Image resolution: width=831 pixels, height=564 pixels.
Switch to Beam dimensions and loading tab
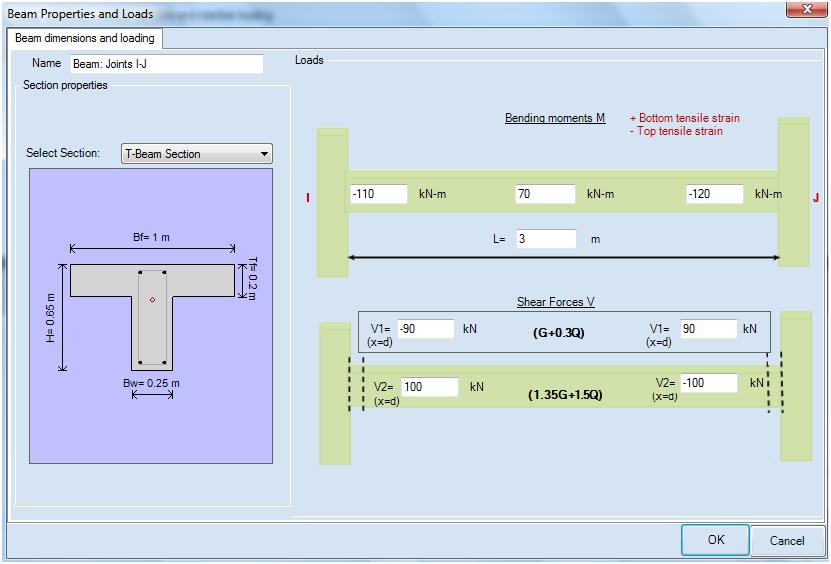(x=85, y=38)
